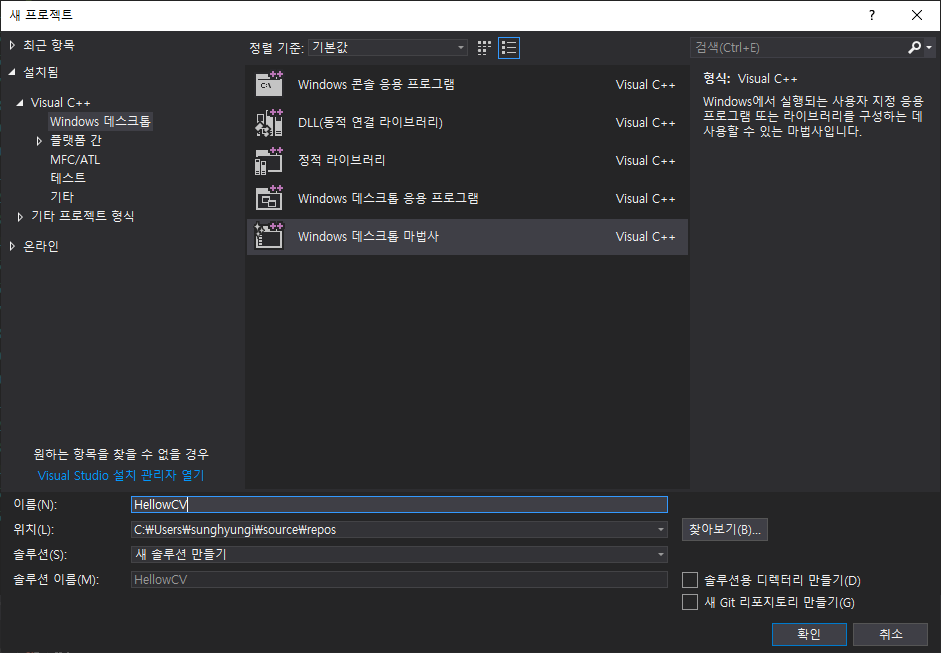The height and width of the screenshot is (653, 941).
Task: Click 'Visual C++' label in 정적 라이브러리 row
Action: 645,160
